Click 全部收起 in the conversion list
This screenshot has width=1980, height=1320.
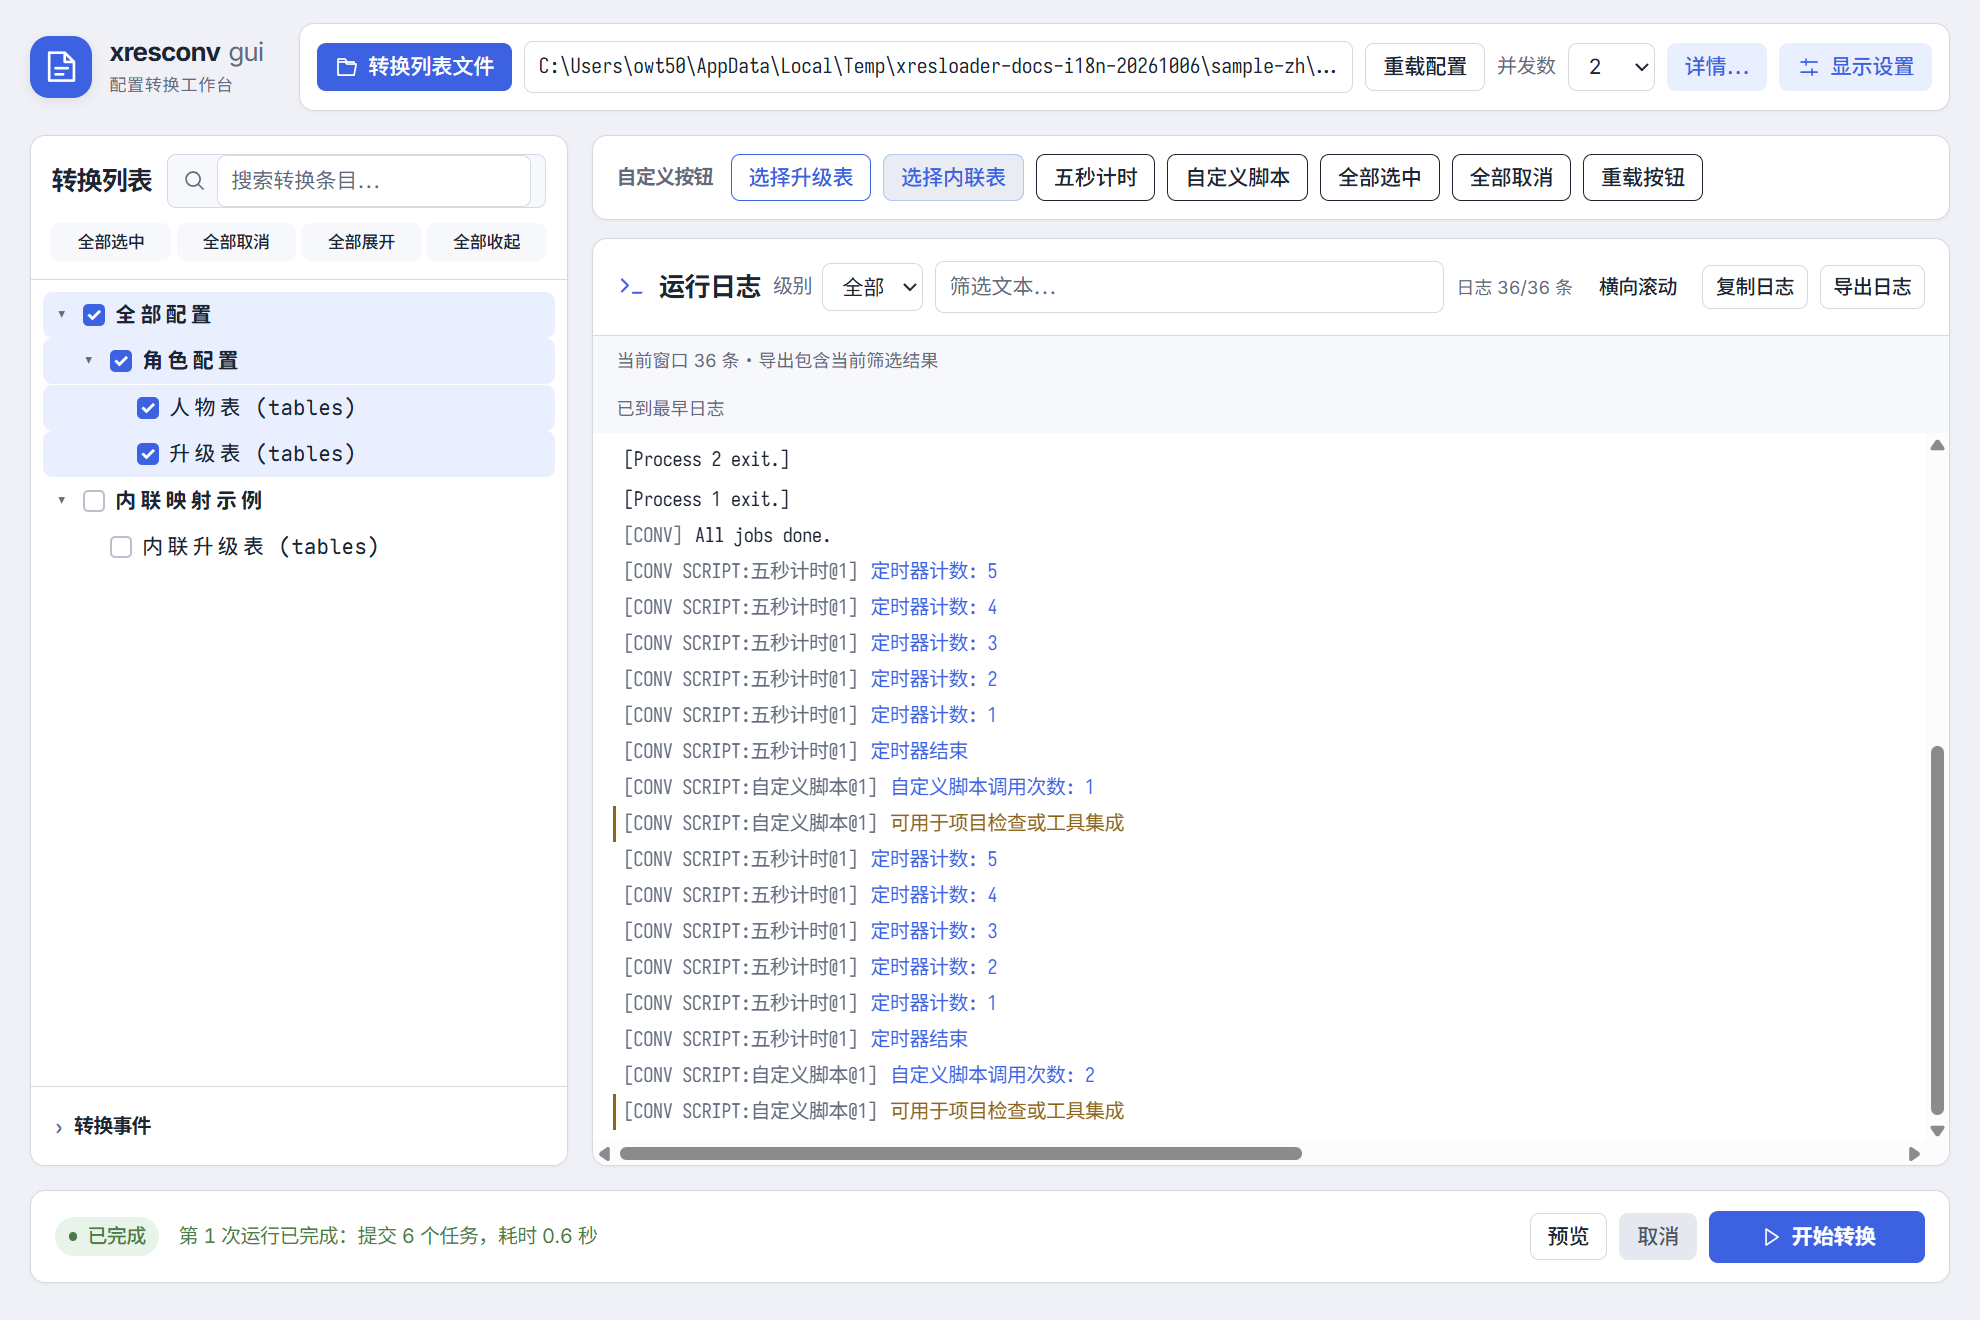click(x=487, y=242)
